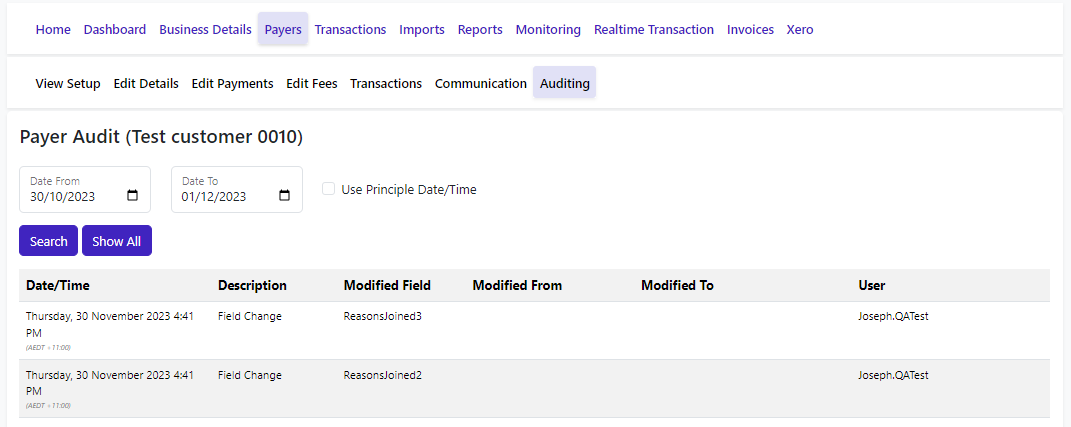Click the Date/Time column header
Viewport: 1071px width, 427px height.
pos(58,286)
